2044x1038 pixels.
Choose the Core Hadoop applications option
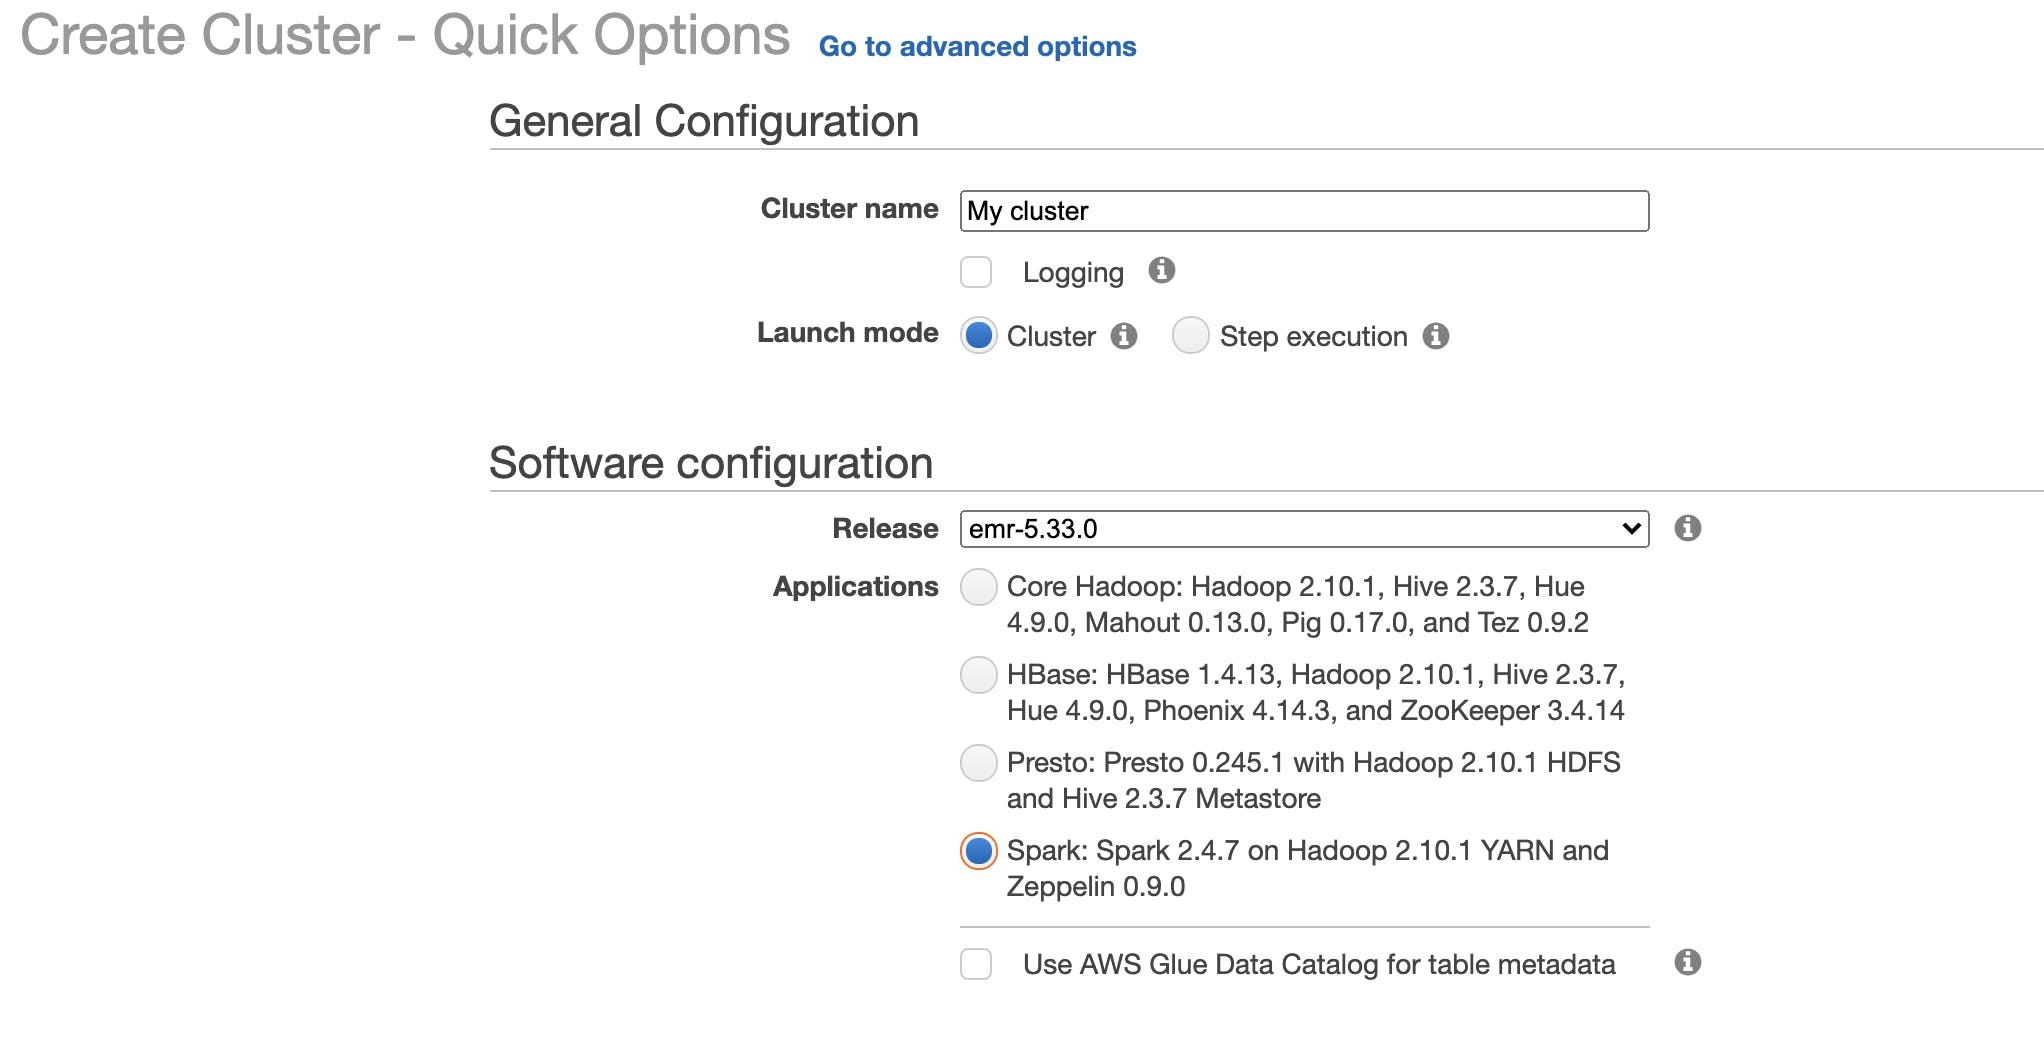click(979, 587)
